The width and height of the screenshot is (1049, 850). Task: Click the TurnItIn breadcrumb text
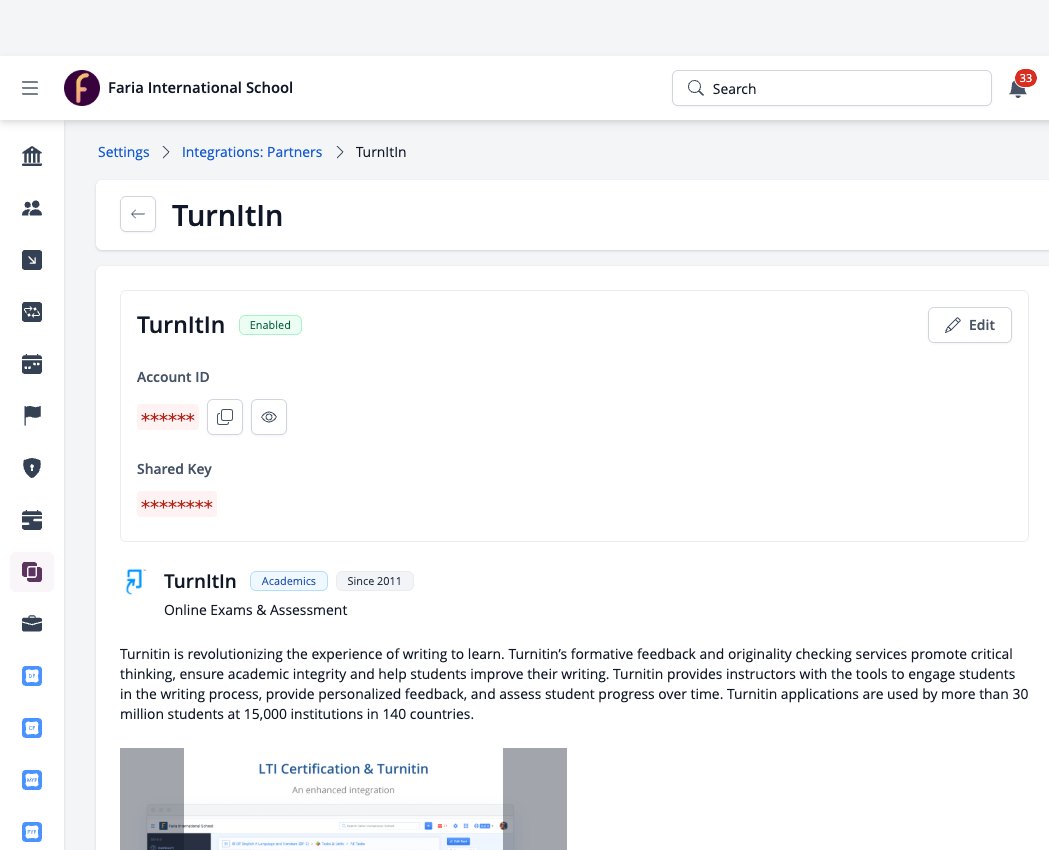pos(381,152)
